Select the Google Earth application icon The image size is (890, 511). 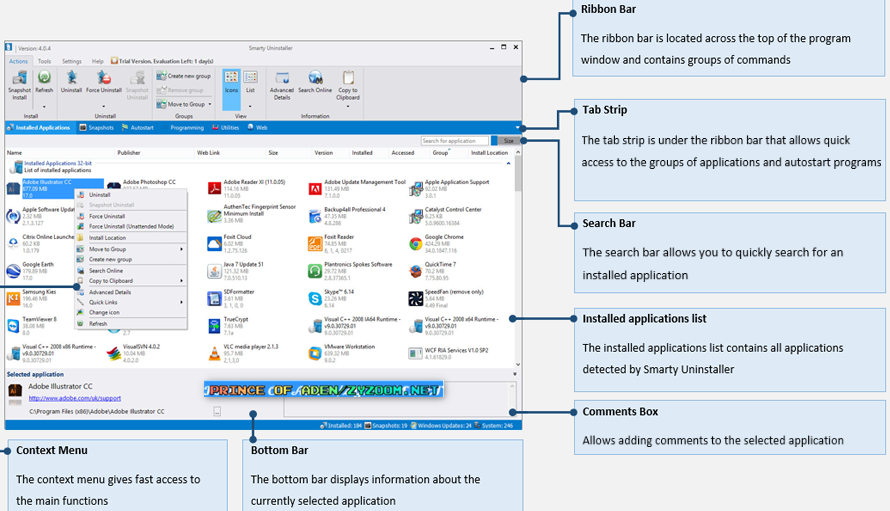pos(13,271)
